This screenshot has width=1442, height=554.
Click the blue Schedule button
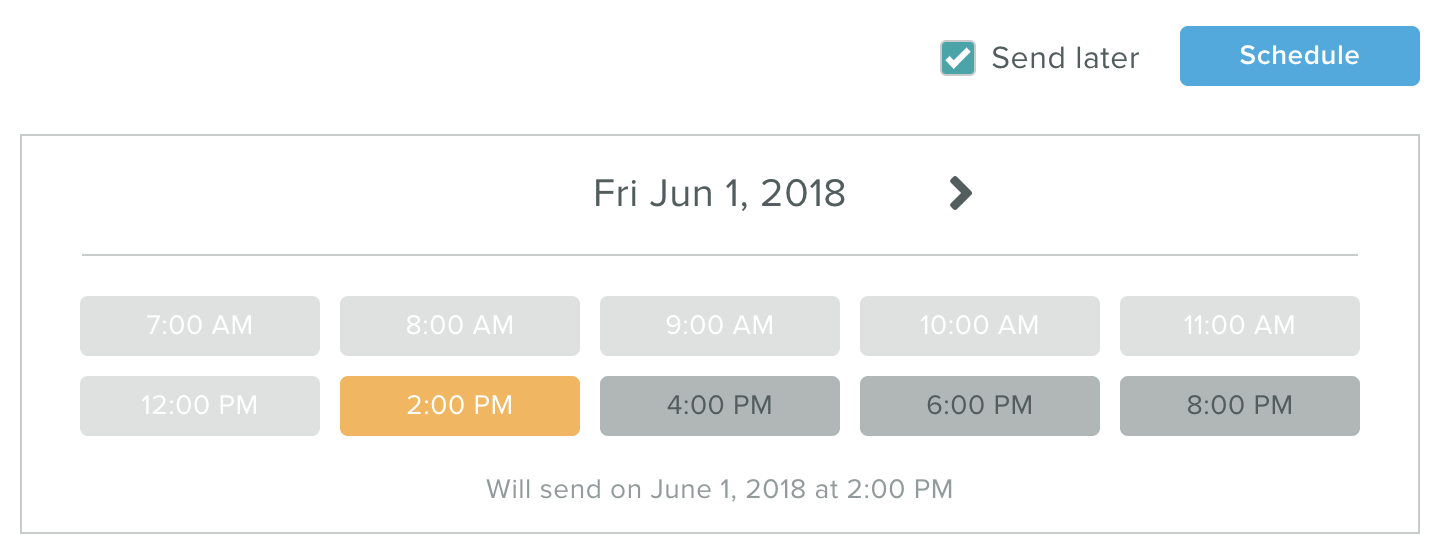(1299, 56)
